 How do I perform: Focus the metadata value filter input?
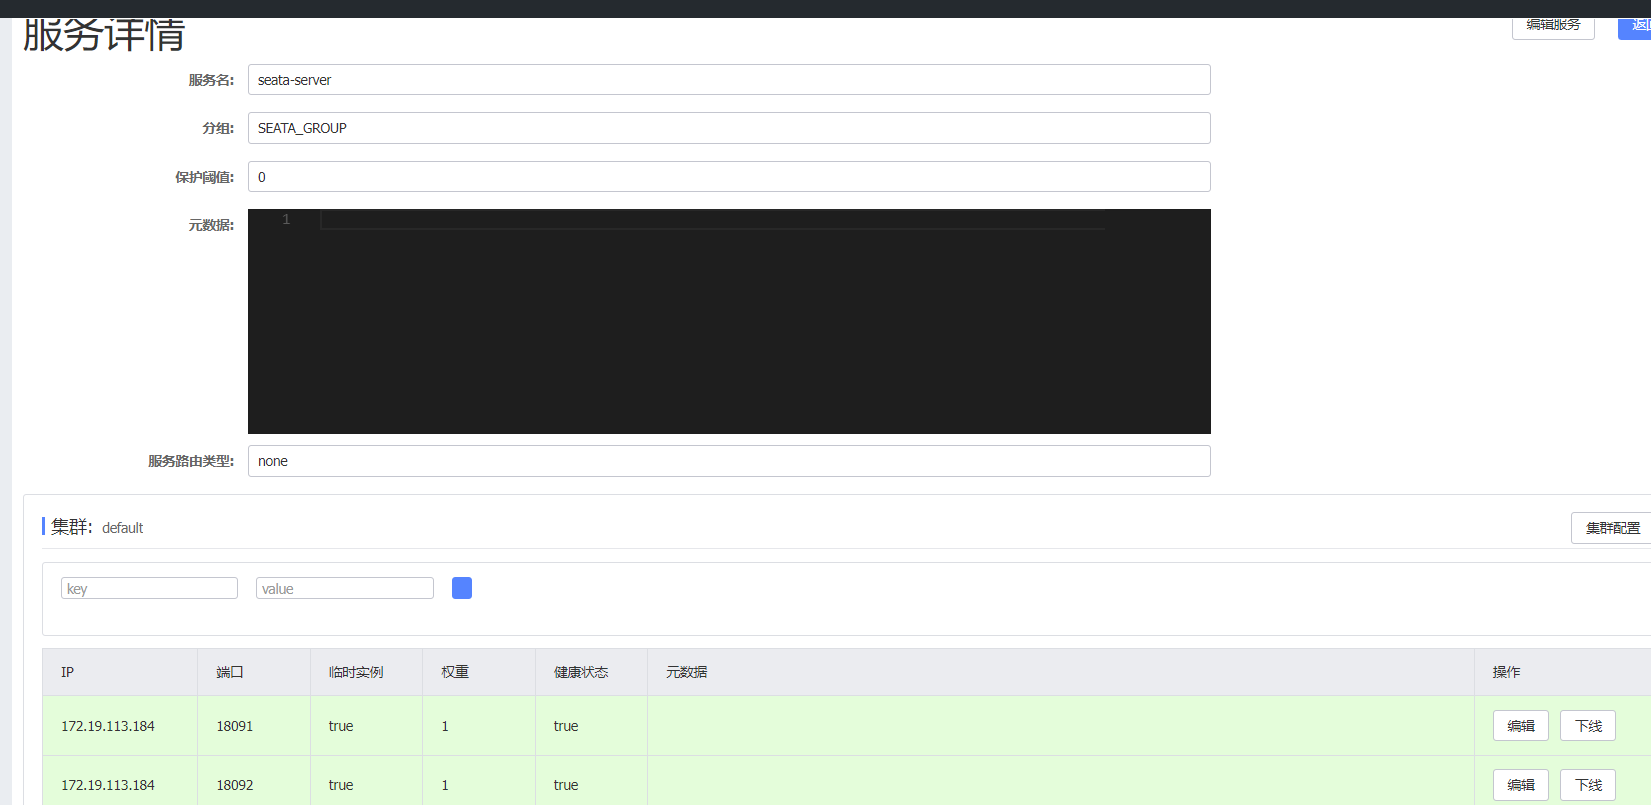345,588
